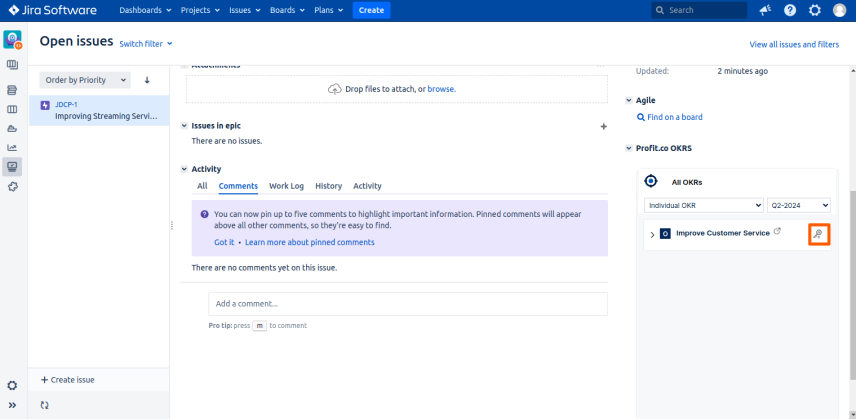The image size is (856, 420).
Task: Click the Improve Customer Service objective title
Action: pos(723,233)
